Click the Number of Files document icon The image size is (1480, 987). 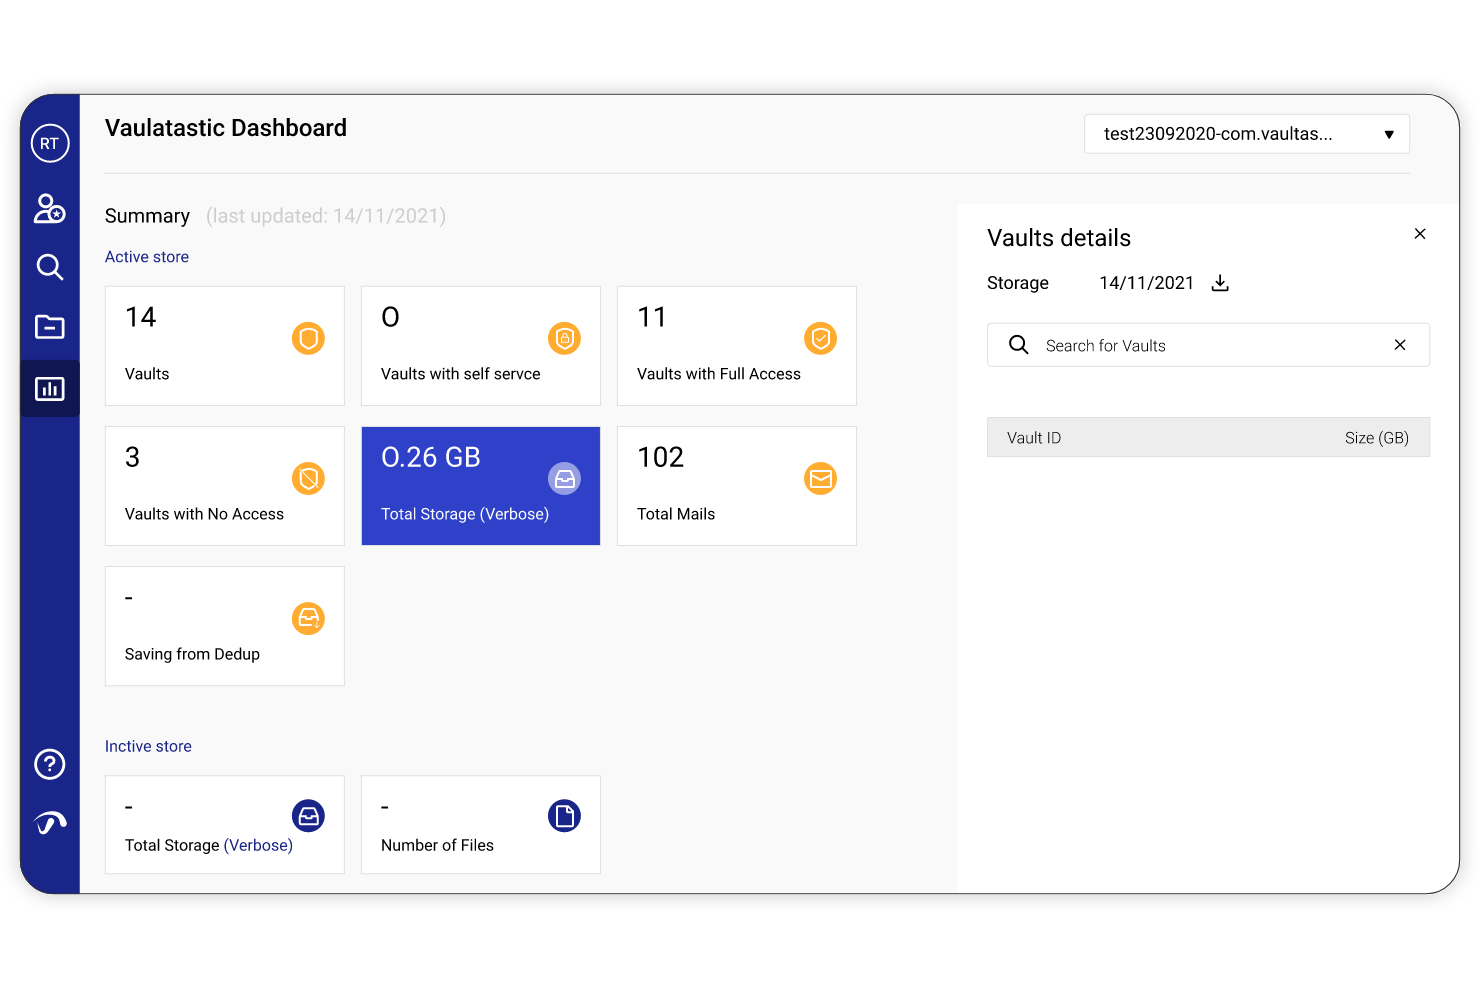click(x=564, y=815)
